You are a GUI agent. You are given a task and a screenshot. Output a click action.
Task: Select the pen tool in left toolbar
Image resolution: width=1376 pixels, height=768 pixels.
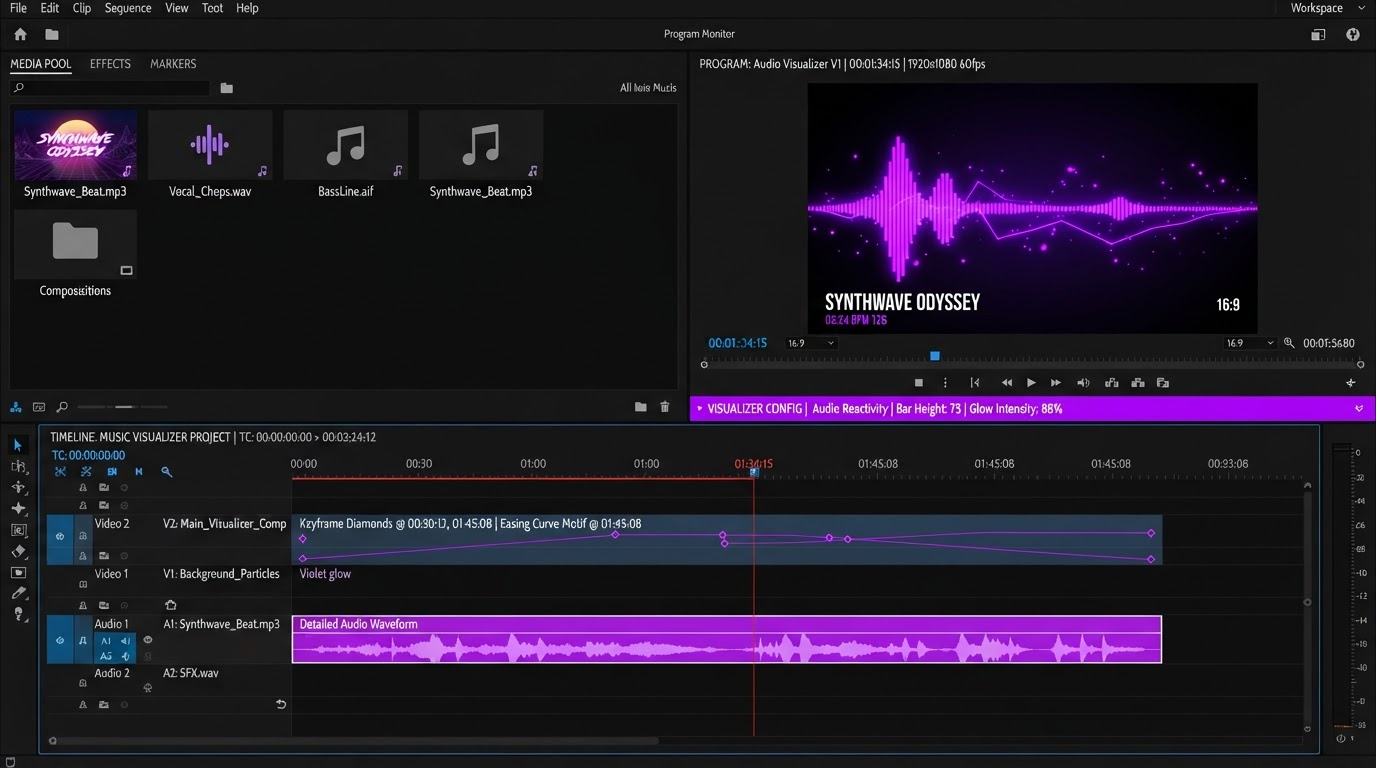(18, 593)
